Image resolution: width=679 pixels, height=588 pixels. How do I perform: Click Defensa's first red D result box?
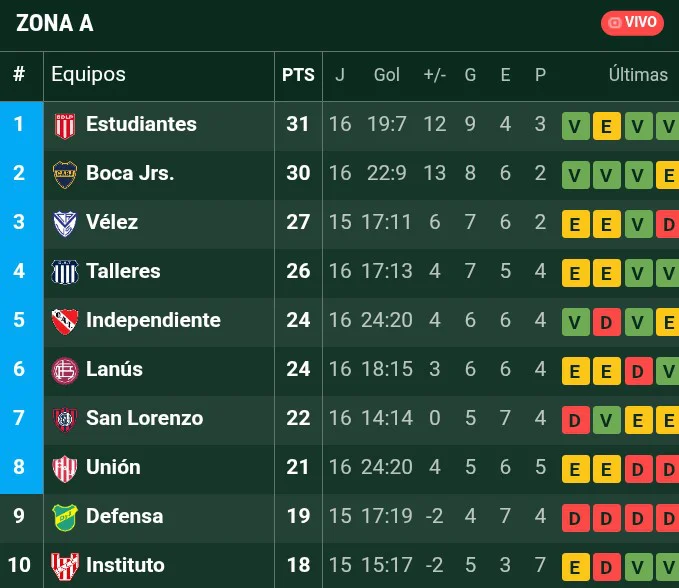point(575,518)
